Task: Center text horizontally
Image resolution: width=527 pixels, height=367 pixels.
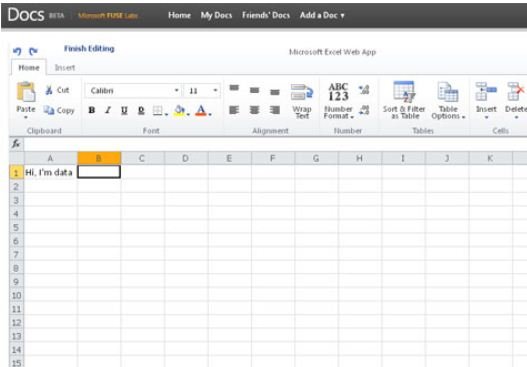Action: tap(254, 110)
